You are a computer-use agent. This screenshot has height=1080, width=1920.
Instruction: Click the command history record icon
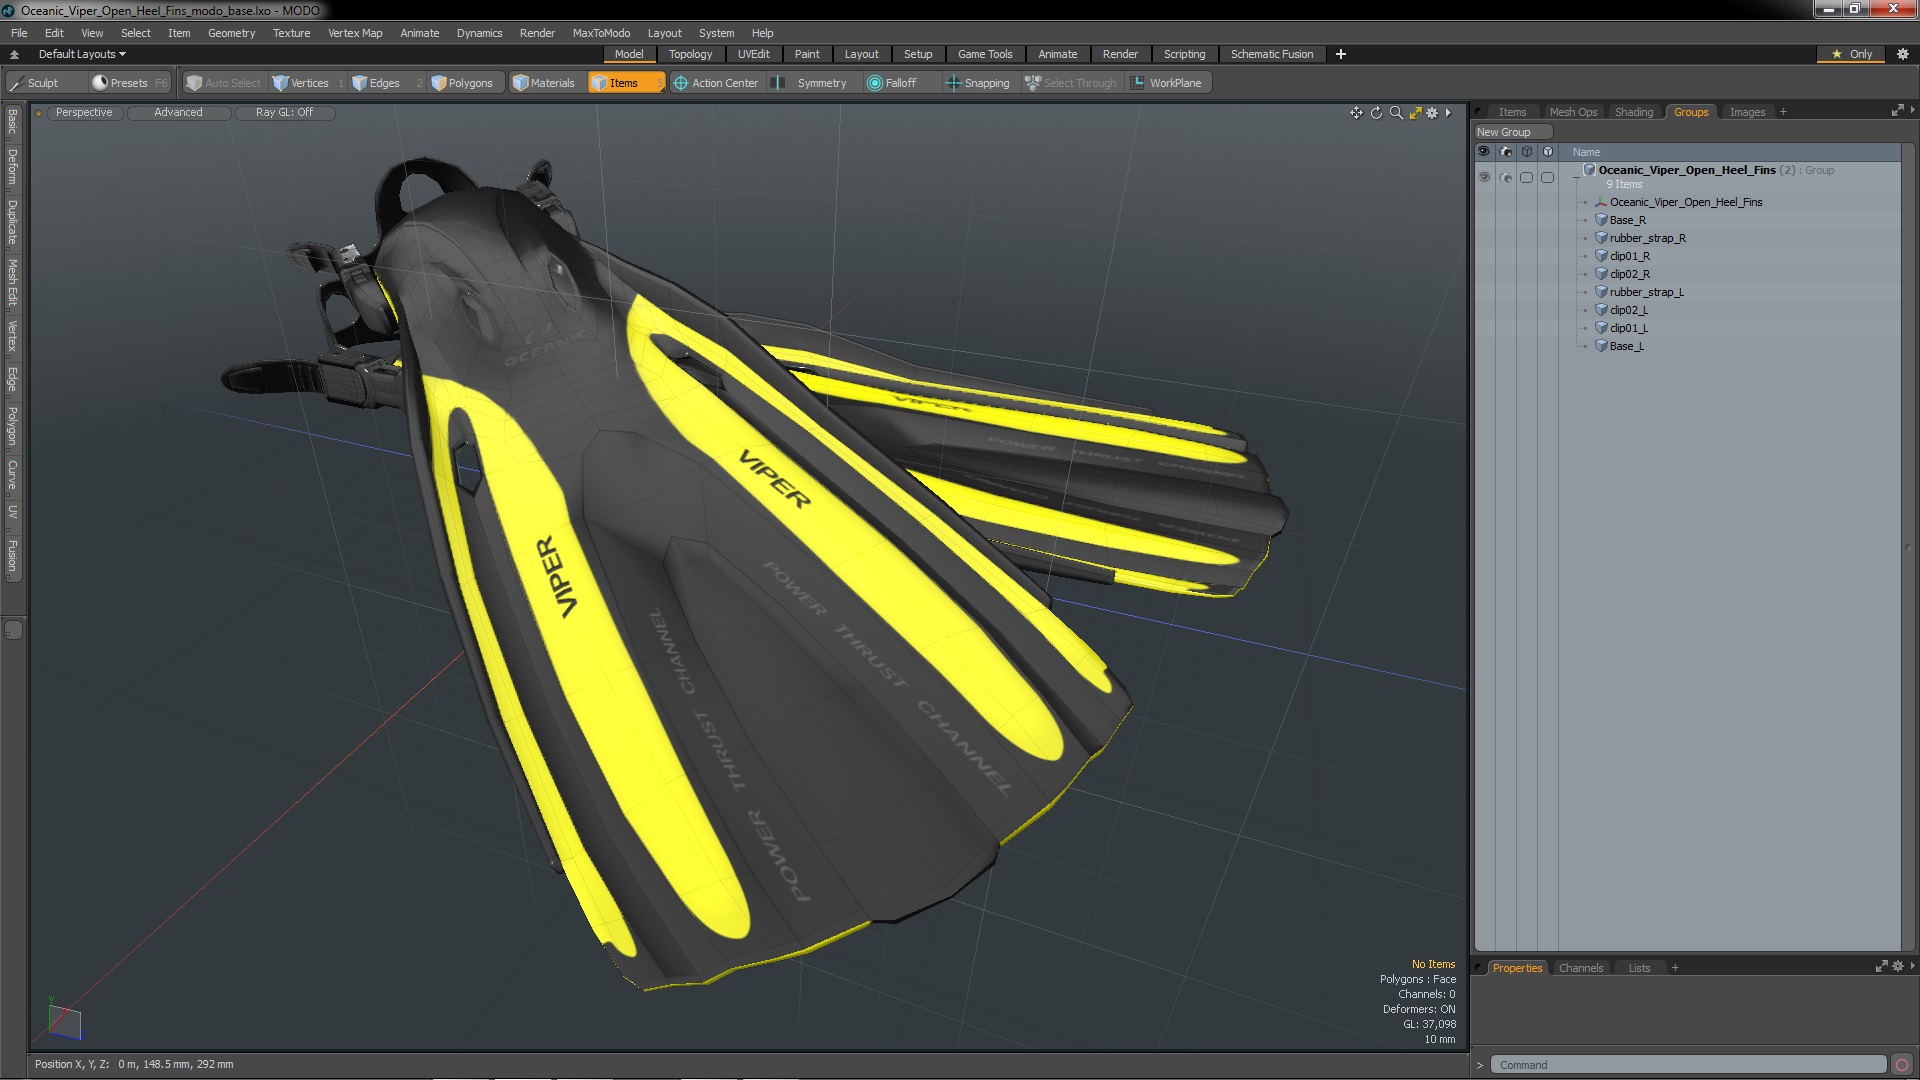(x=1902, y=1065)
